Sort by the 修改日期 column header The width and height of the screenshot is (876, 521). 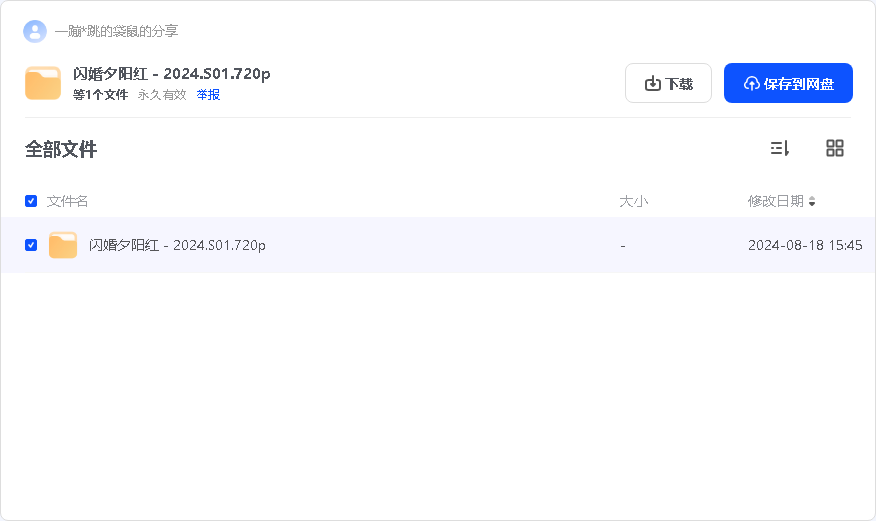(x=775, y=201)
